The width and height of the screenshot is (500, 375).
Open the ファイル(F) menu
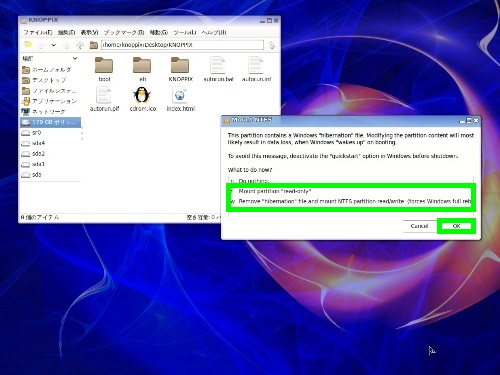point(38,32)
